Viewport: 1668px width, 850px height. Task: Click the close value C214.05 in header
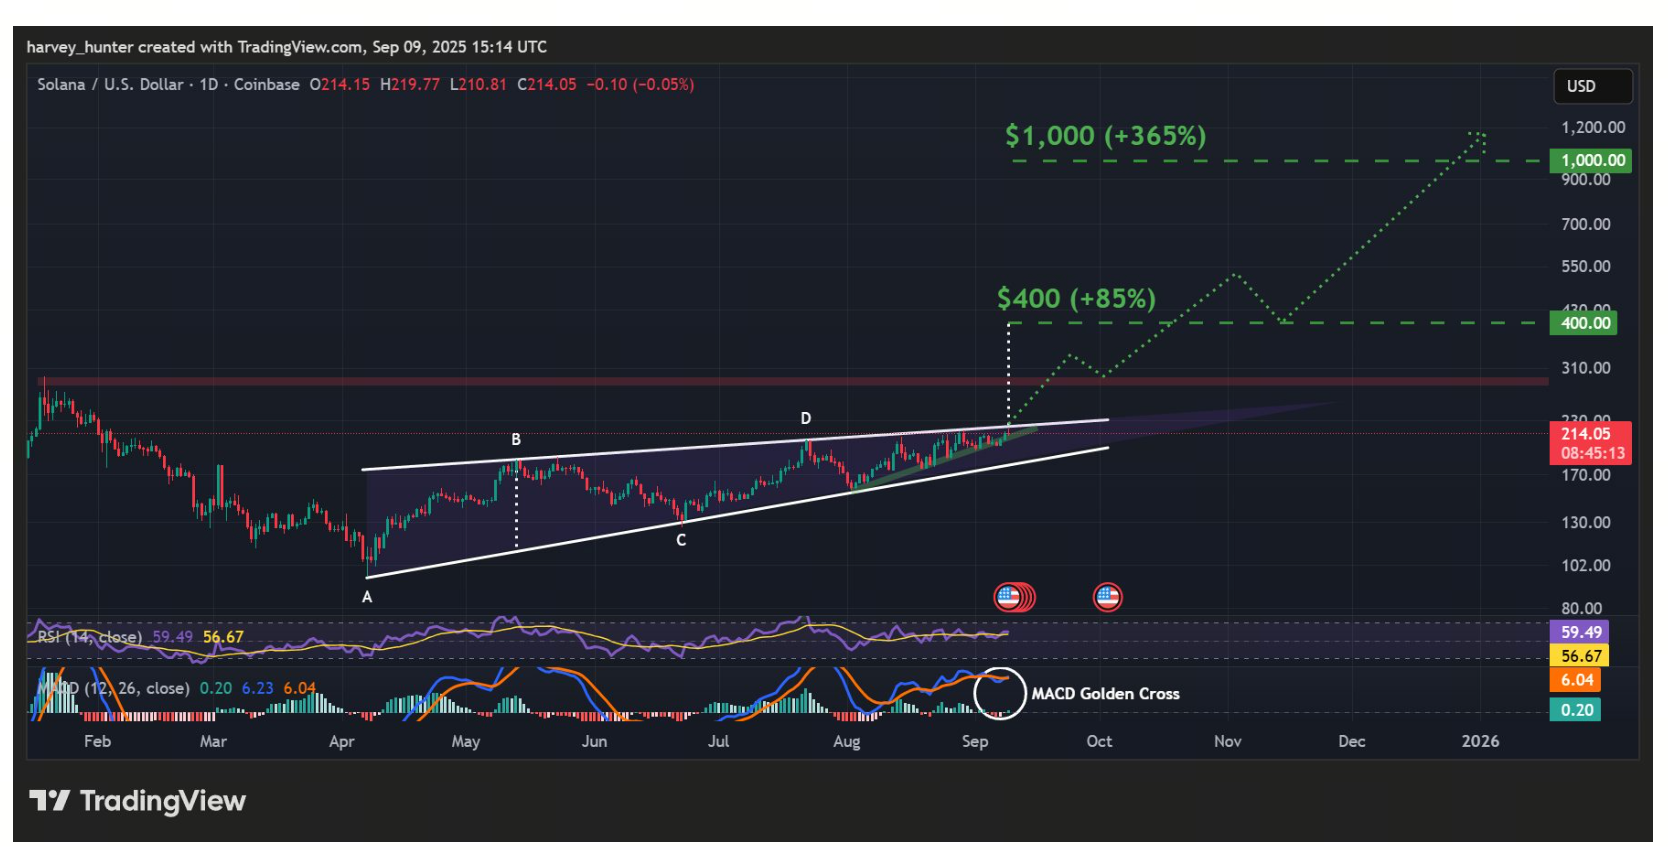point(547,84)
